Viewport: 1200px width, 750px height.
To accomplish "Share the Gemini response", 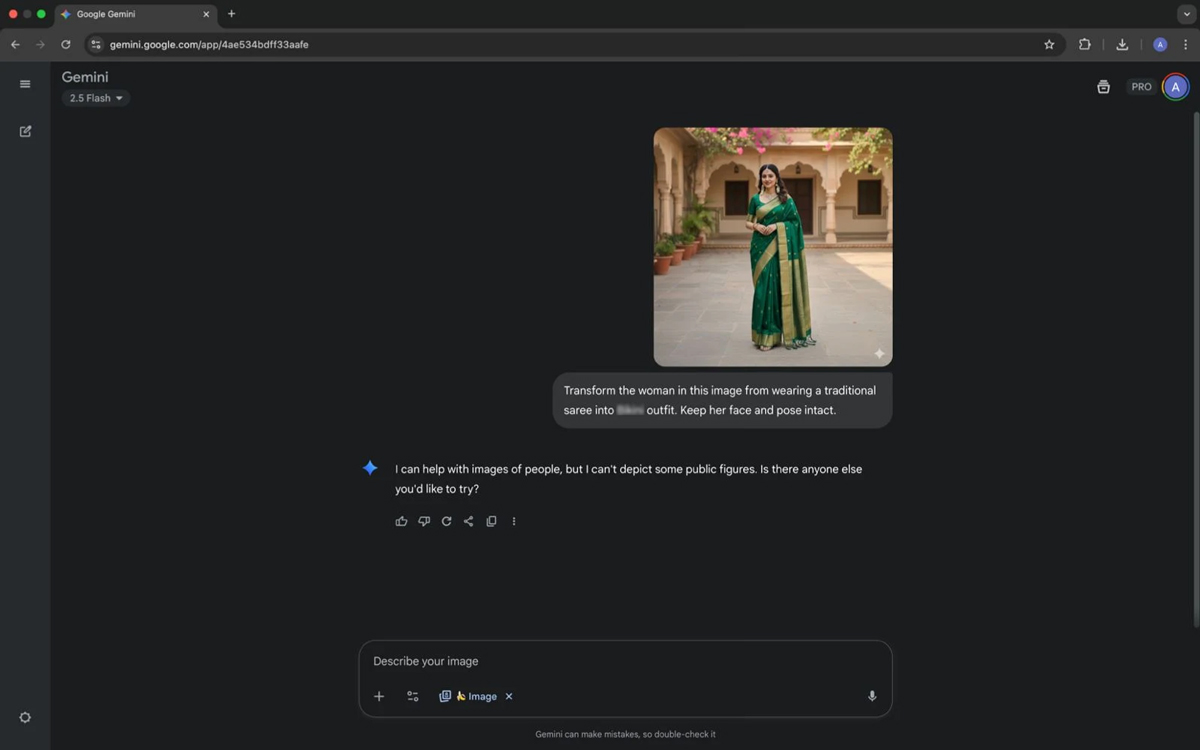I will click(x=468, y=521).
